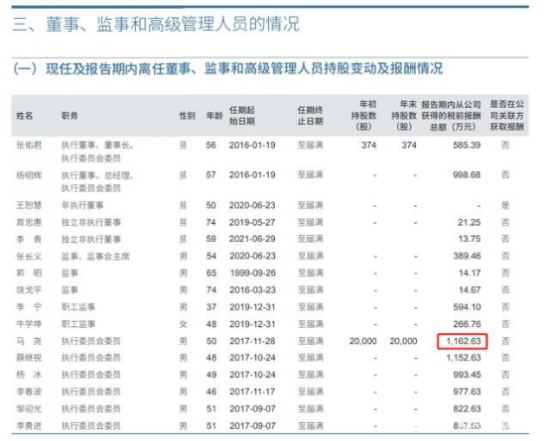Click 邹迎光's start date 2017-09-07
Screen dimensions: 550x441
253,409
